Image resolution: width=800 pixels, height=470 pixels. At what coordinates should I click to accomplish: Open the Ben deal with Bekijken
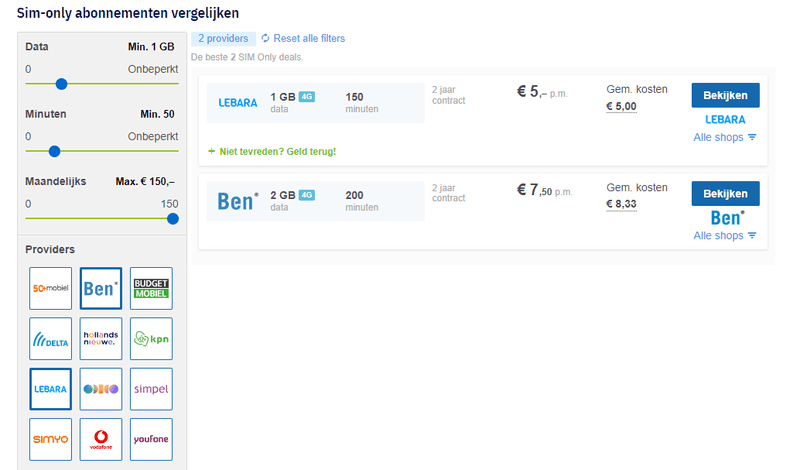[x=726, y=194]
